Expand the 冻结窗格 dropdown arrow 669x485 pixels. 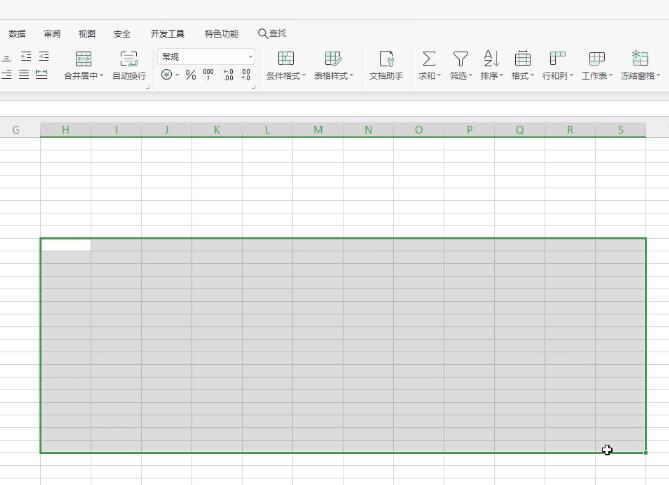pos(659,76)
